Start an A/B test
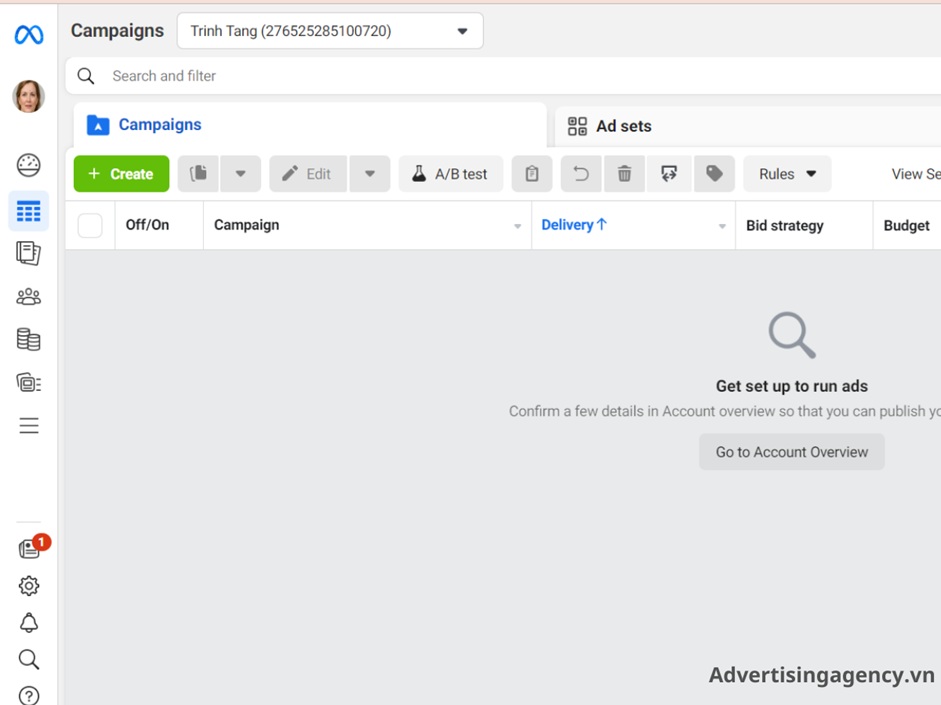Screen dimensions: 941x705 [451, 174]
